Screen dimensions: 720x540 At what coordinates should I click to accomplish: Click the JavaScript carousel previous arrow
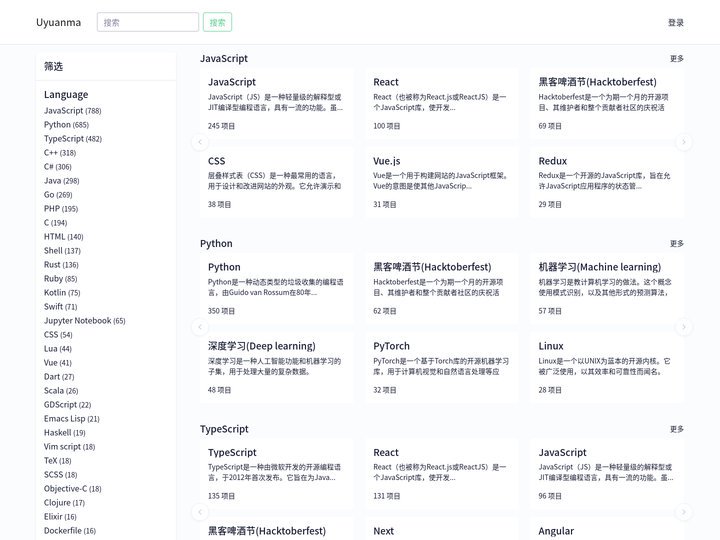click(x=200, y=142)
